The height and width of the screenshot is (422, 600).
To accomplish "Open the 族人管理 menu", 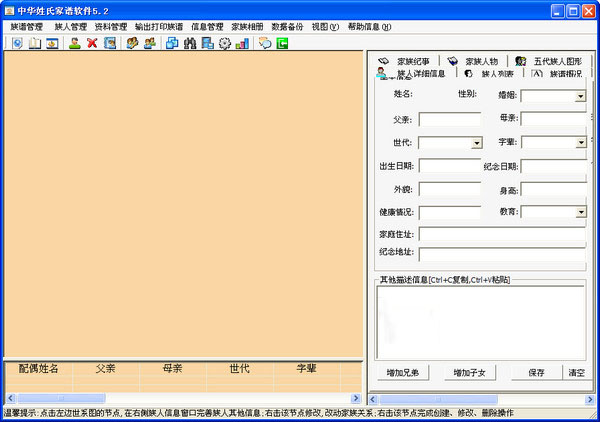I will pyautogui.click(x=71, y=27).
